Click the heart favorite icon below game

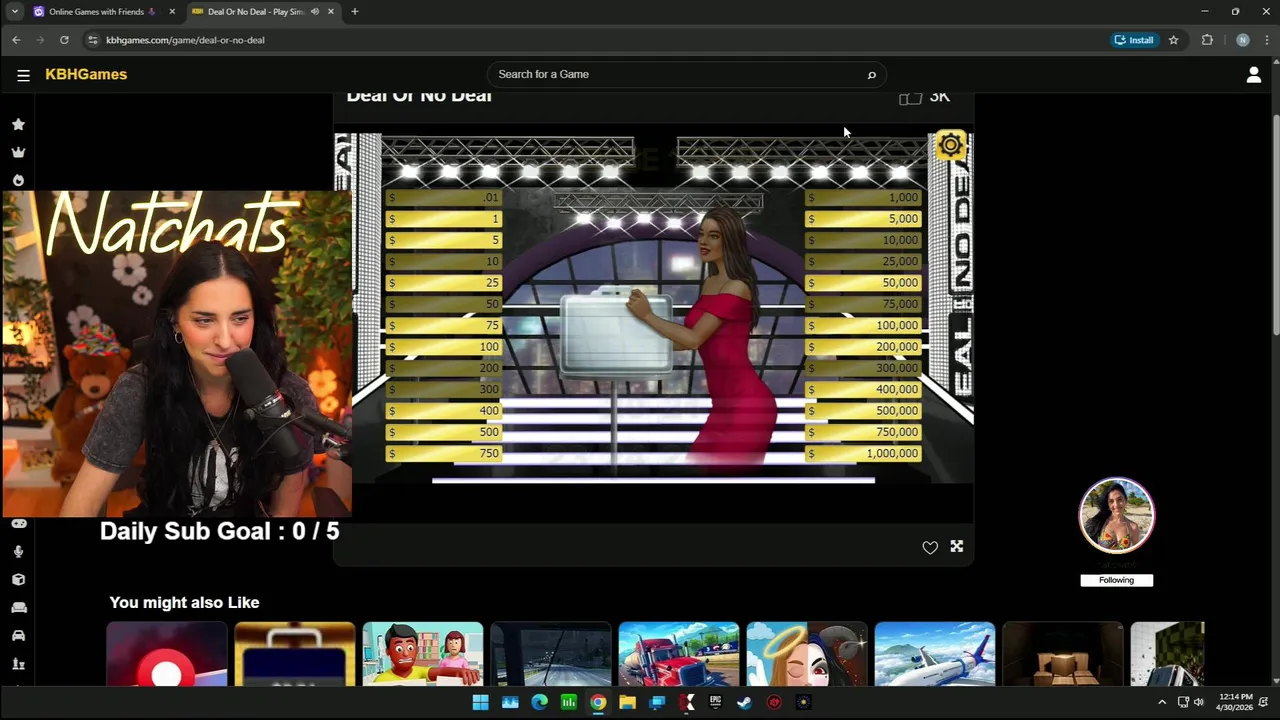930,547
